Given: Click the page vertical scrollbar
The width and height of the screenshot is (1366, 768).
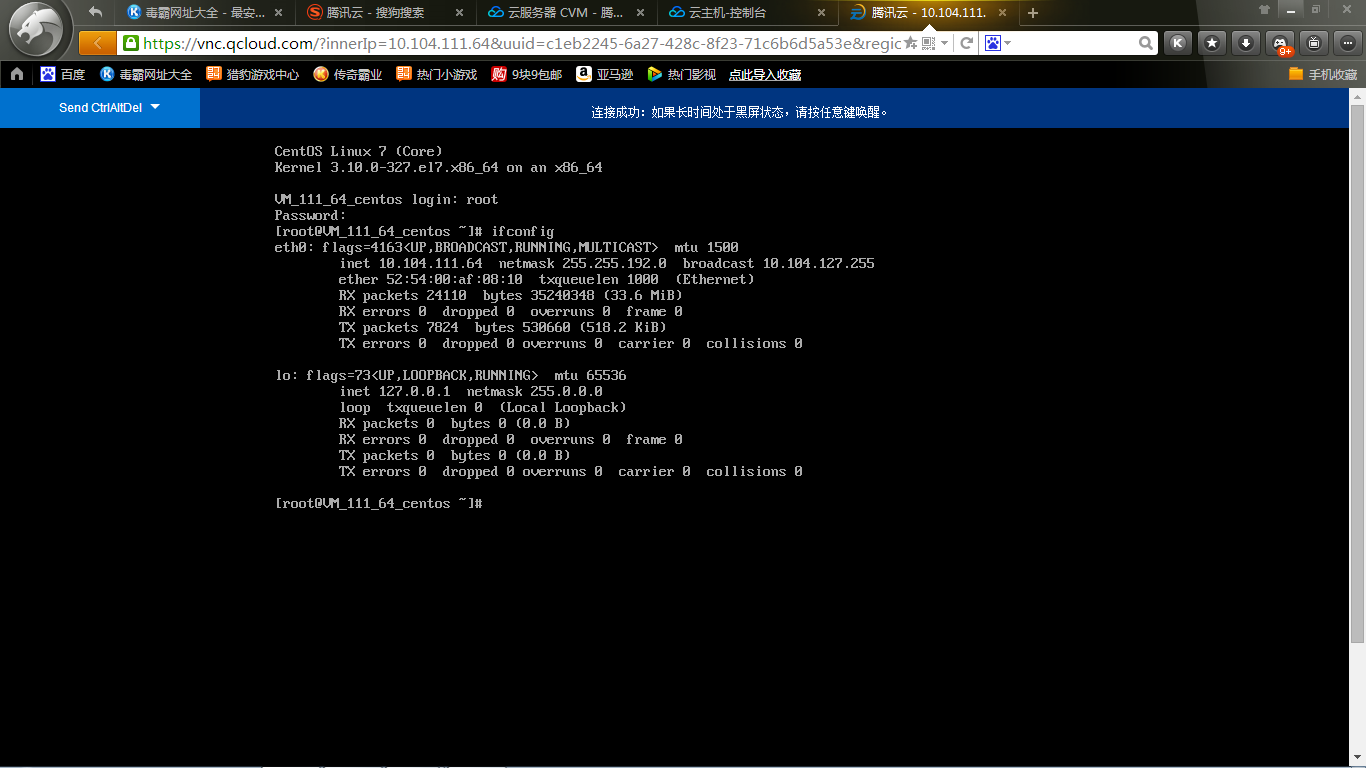Looking at the screenshot, I should click(1358, 372).
